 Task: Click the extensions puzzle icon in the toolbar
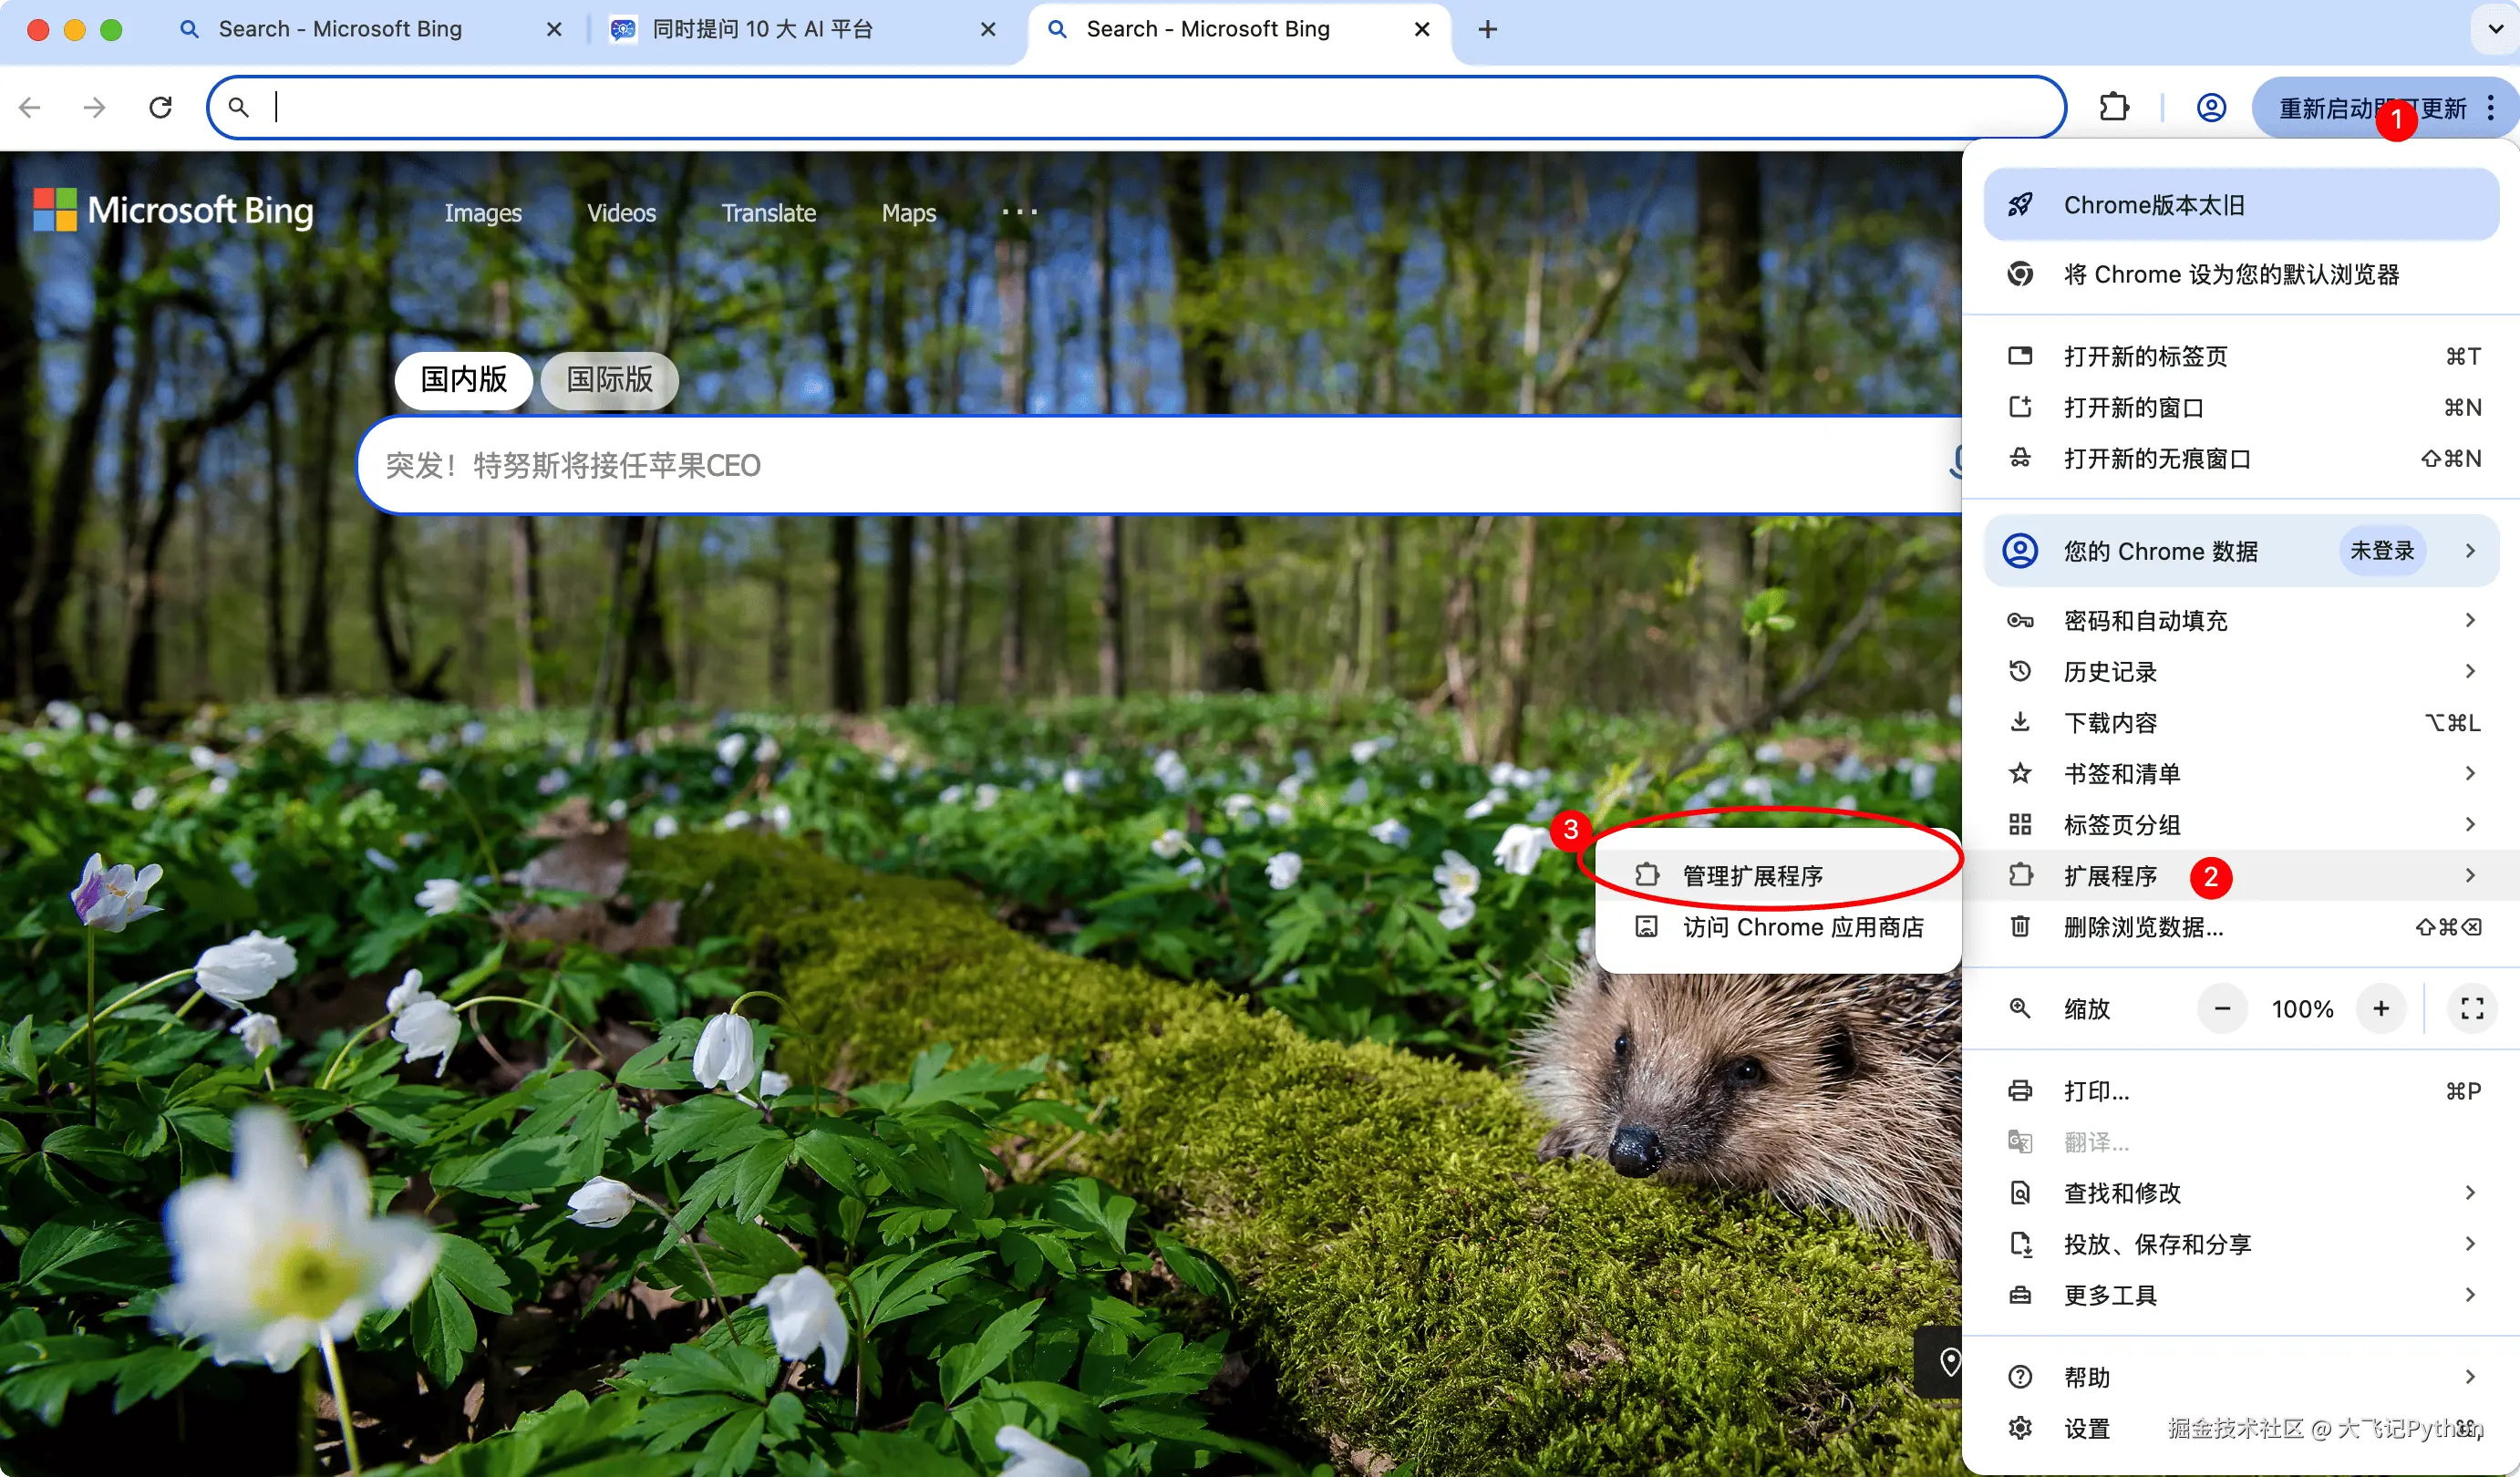[2113, 107]
